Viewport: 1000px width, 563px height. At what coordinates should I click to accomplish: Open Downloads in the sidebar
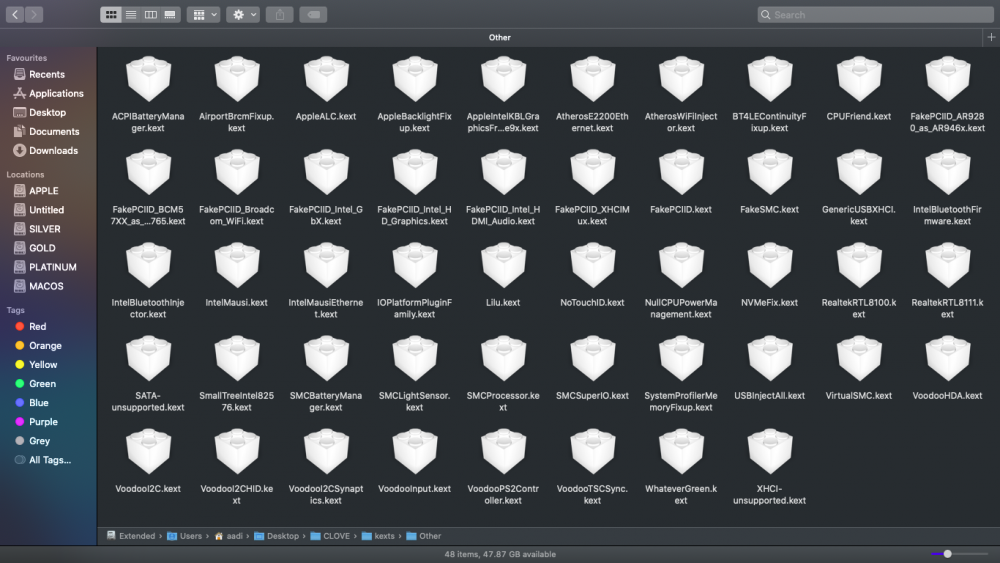point(45,150)
